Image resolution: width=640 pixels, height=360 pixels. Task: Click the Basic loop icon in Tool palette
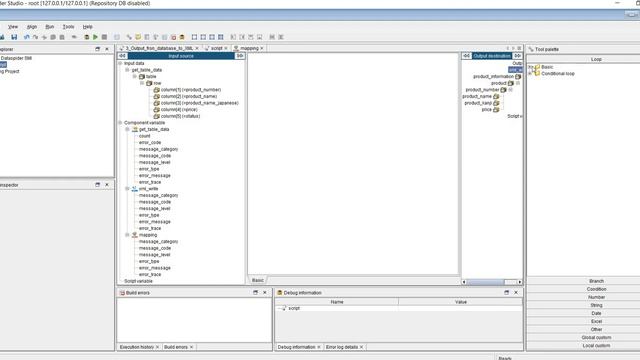pos(537,67)
